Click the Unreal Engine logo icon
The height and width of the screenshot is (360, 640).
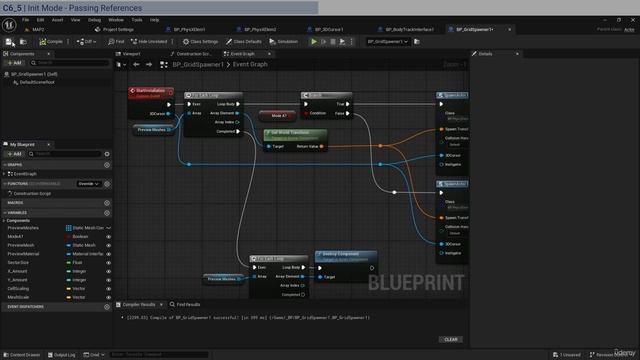(x=9, y=25)
